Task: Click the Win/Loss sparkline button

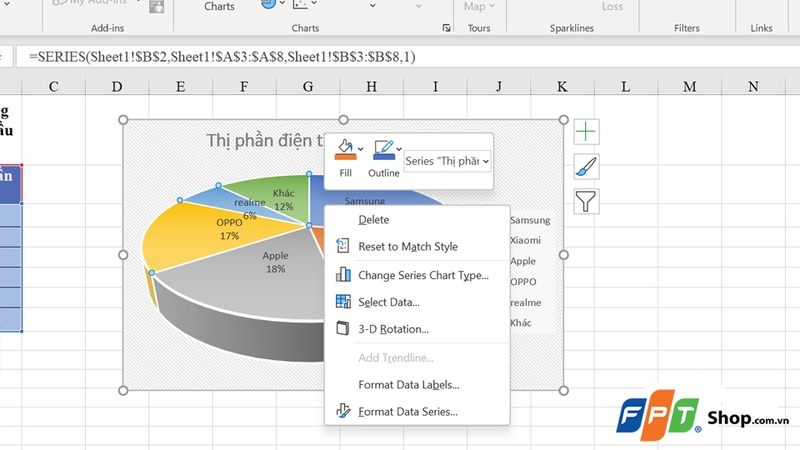Action: point(612,7)
